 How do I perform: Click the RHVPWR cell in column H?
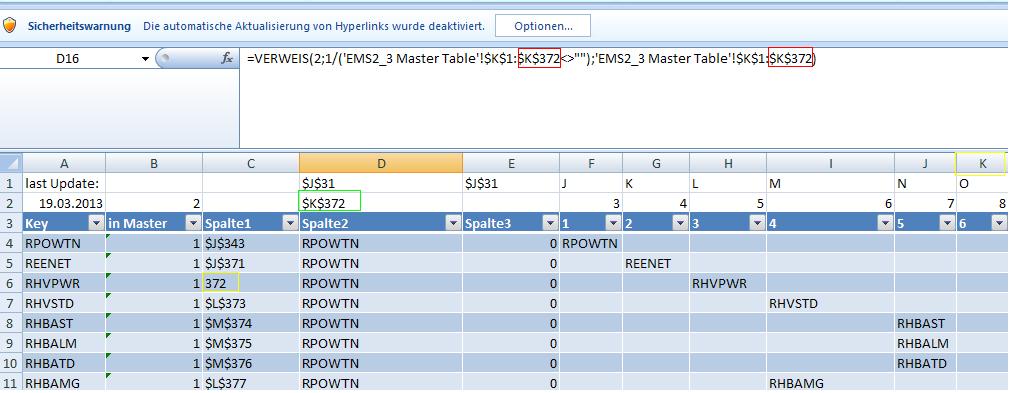727,283
